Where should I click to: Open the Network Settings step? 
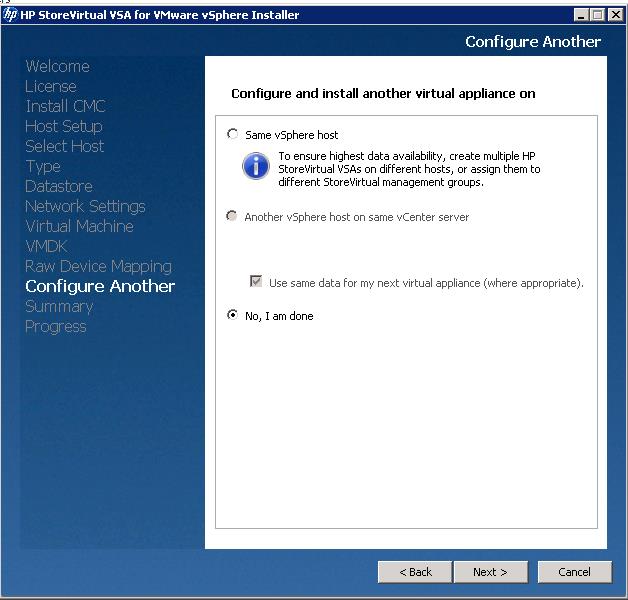[85, 206]
